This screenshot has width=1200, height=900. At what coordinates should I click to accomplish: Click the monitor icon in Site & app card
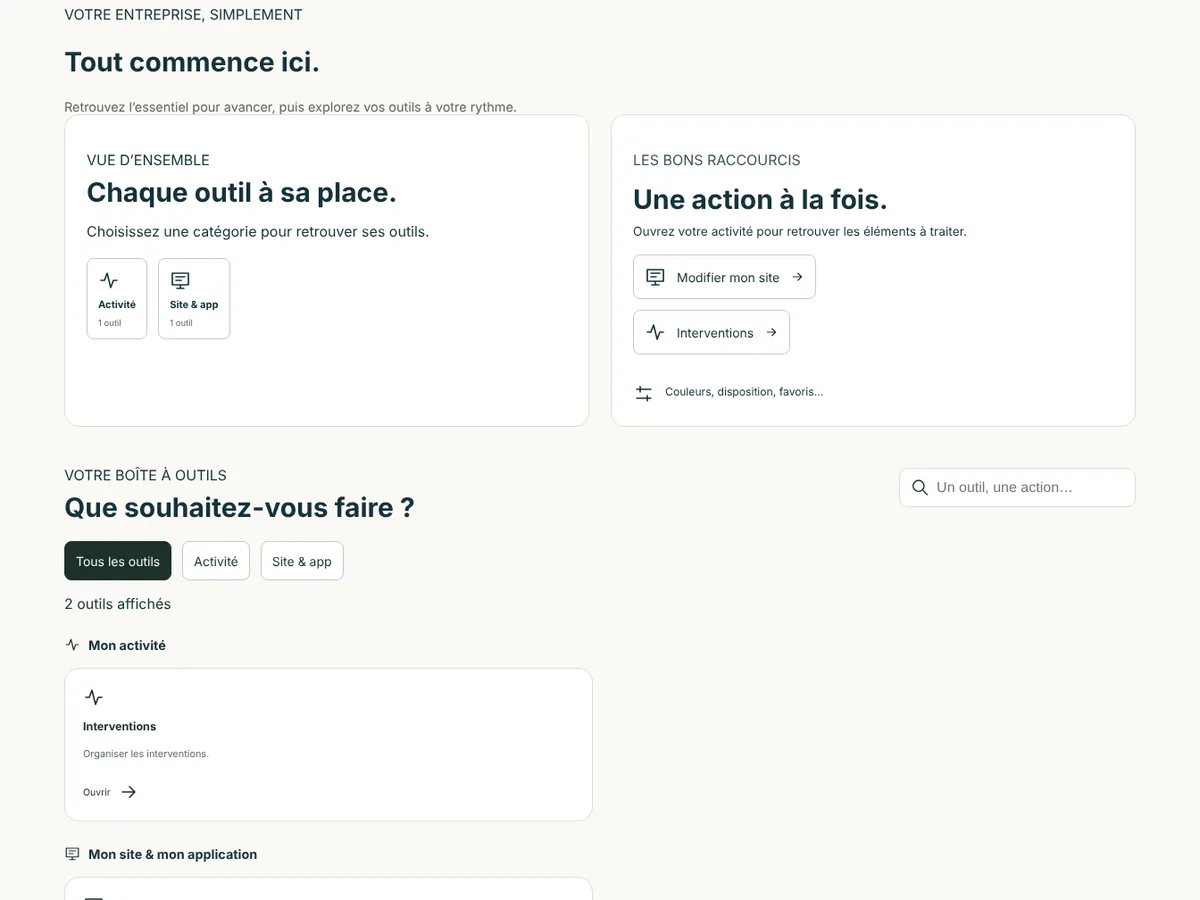pos(180,281)
